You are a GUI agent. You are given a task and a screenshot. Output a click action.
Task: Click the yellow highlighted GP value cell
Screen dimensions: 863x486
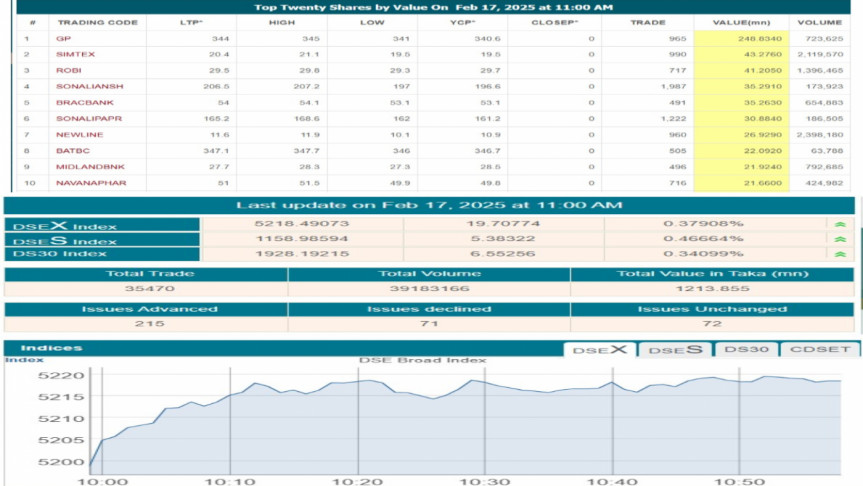pyautogui.click(x=739, y=38)
